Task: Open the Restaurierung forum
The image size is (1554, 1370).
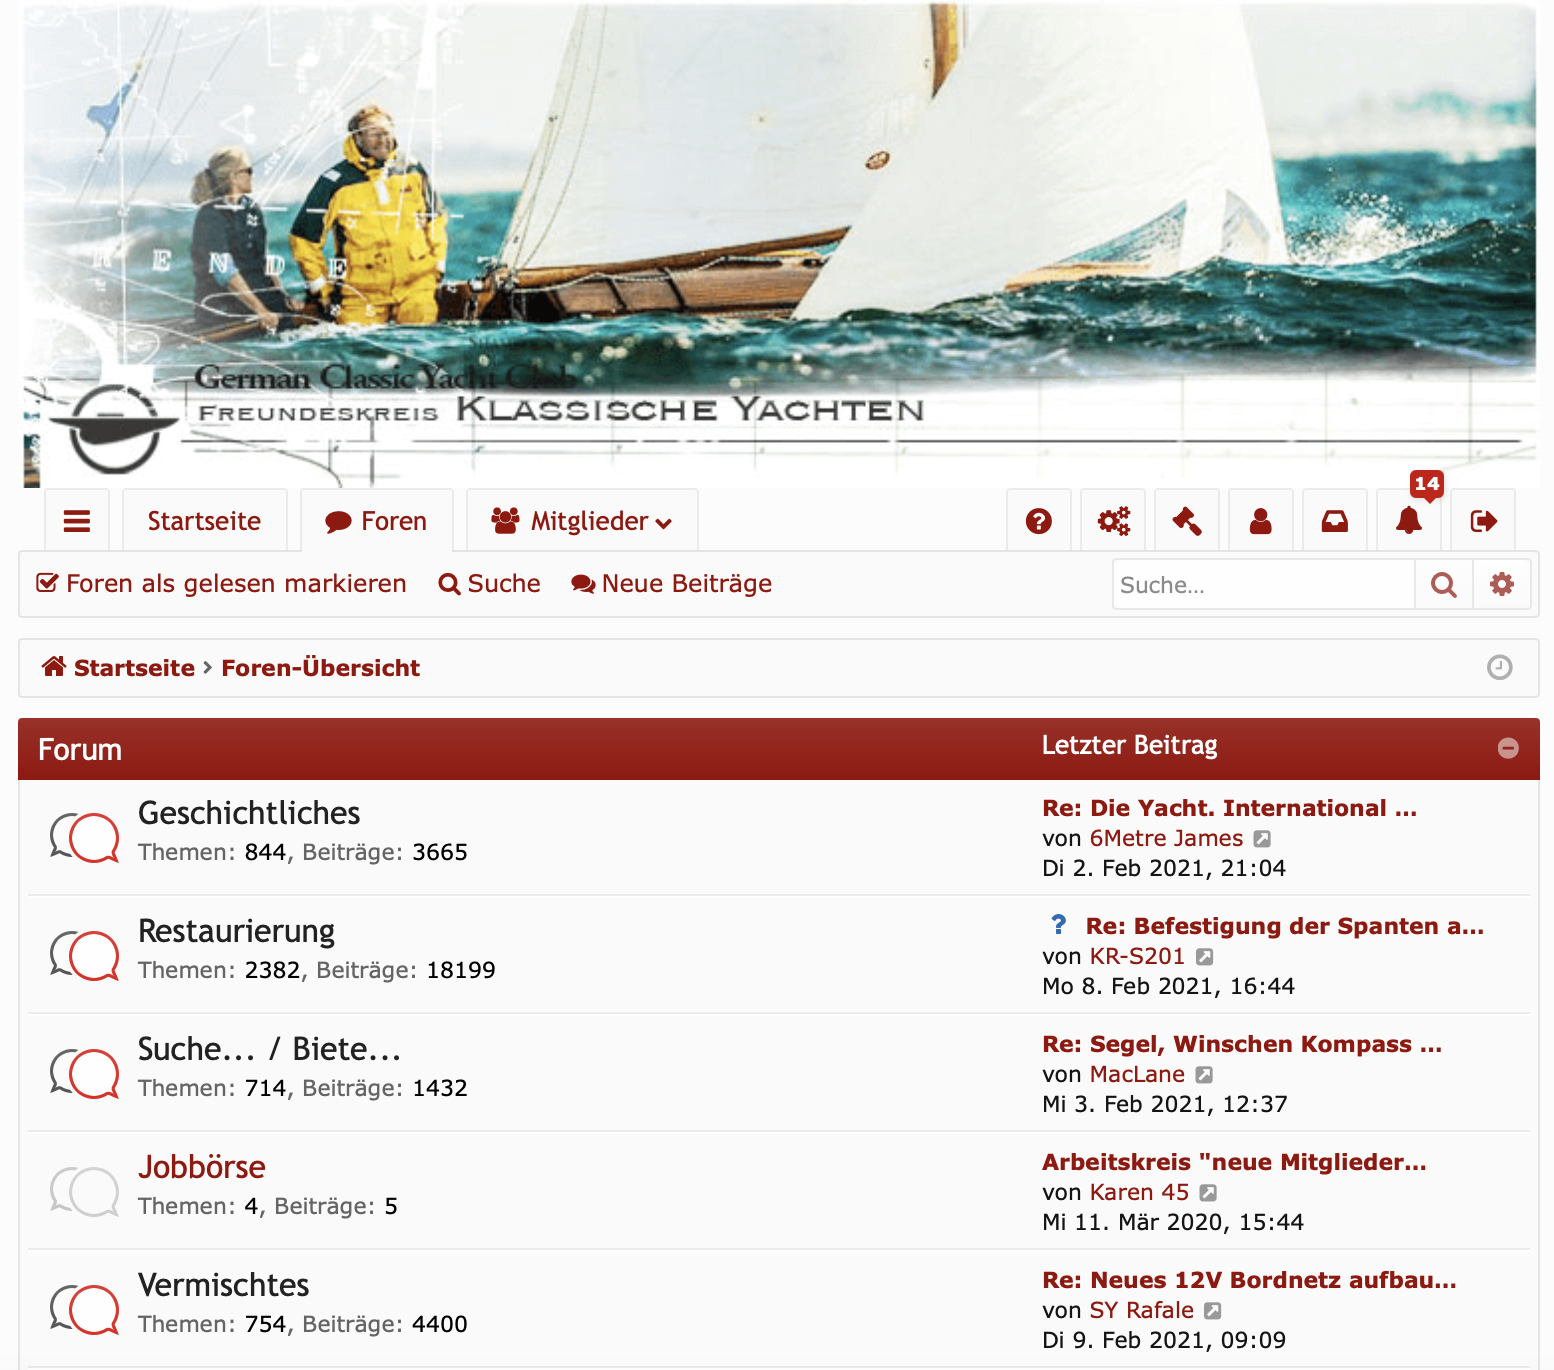Action: (x=236, y=931)
